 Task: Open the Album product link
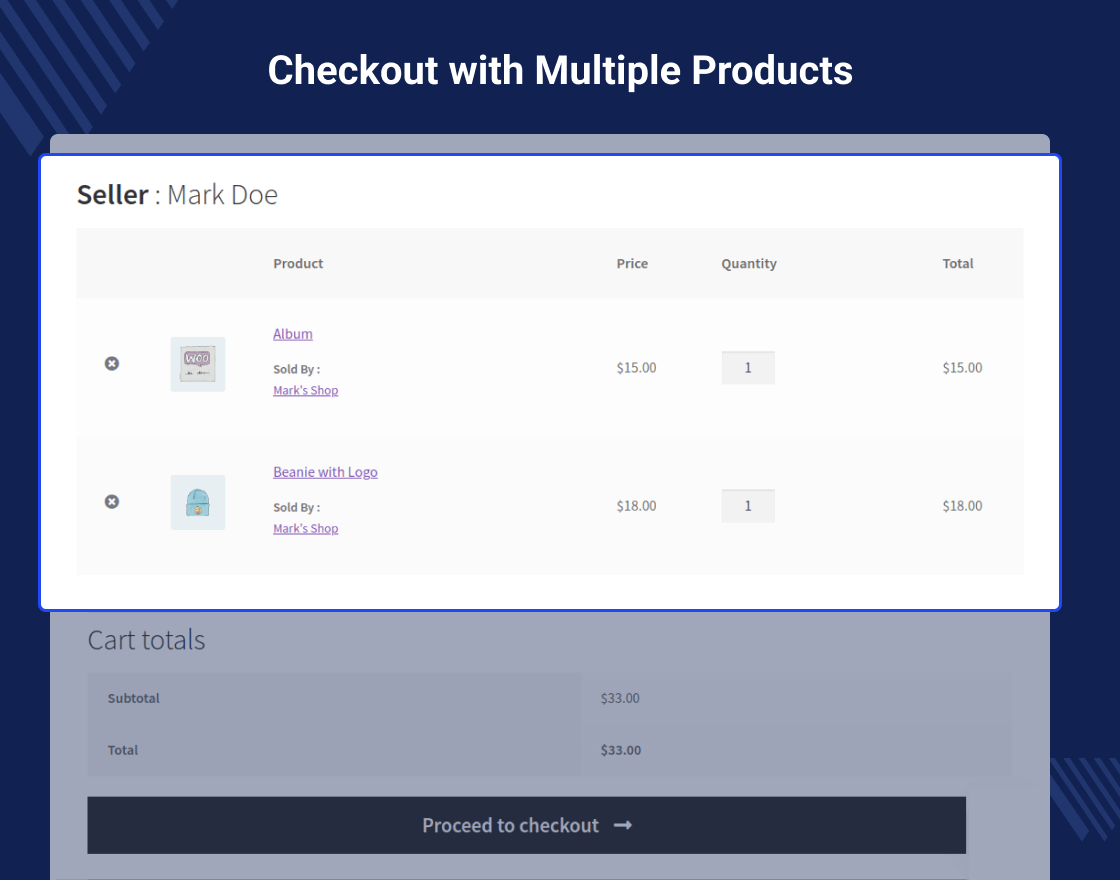[x=293, y=334]
